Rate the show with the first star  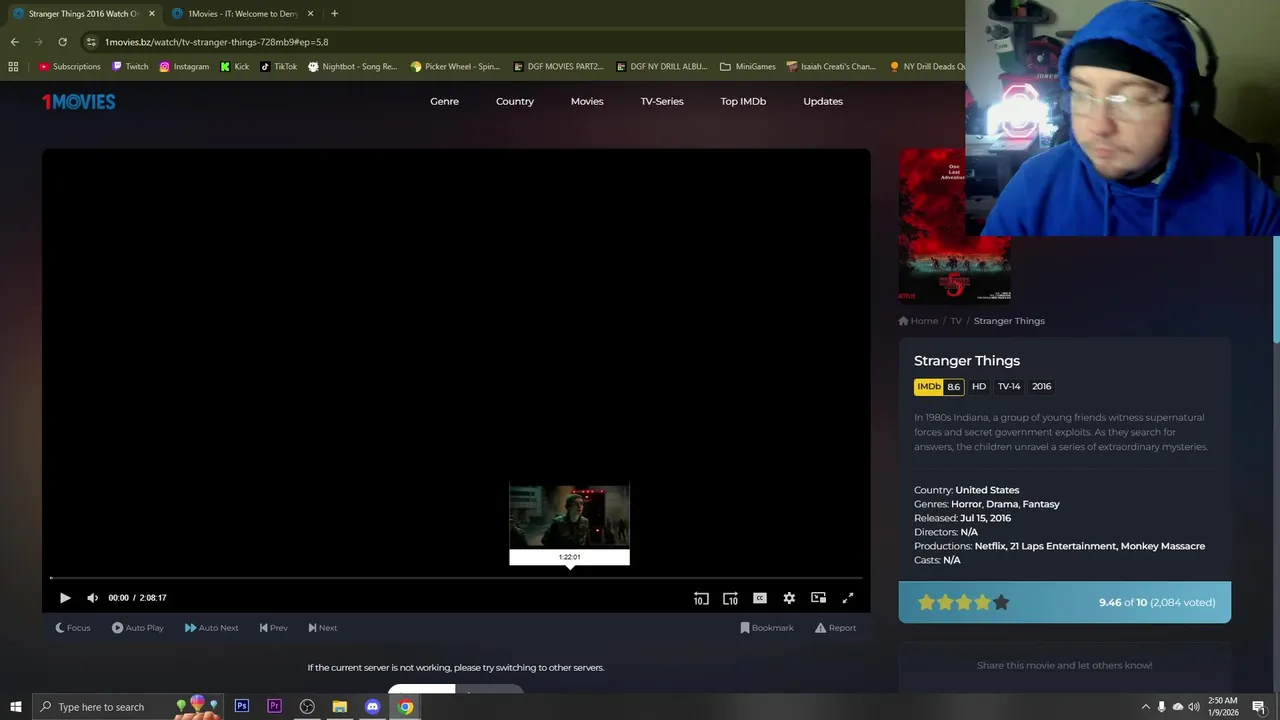[926, 602]
